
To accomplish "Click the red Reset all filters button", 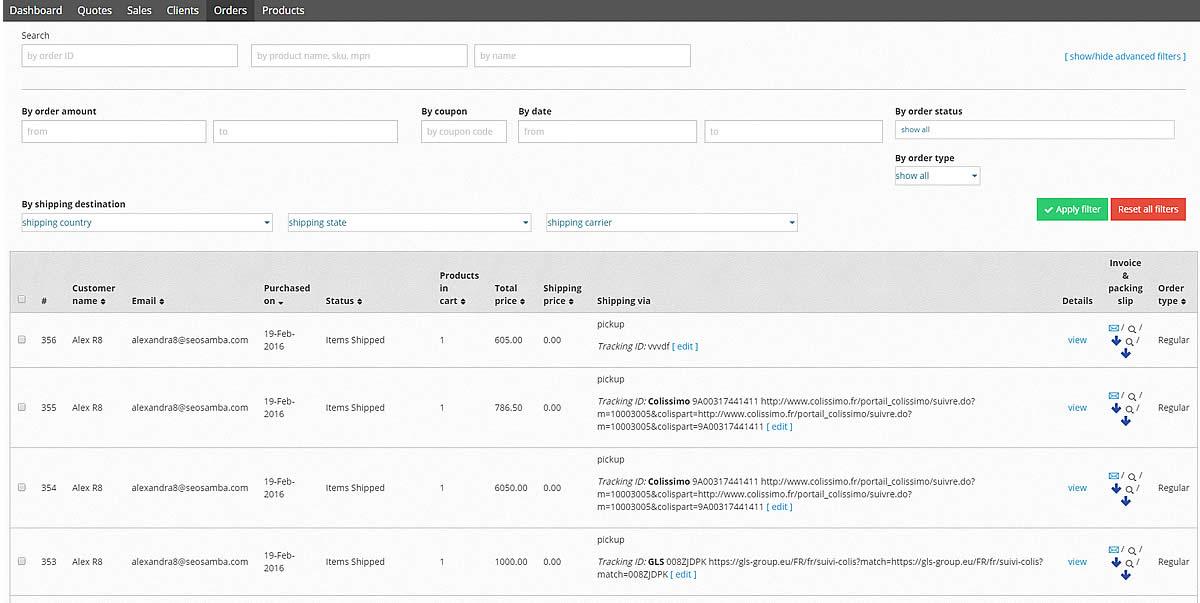I will tap(1148, 209).
